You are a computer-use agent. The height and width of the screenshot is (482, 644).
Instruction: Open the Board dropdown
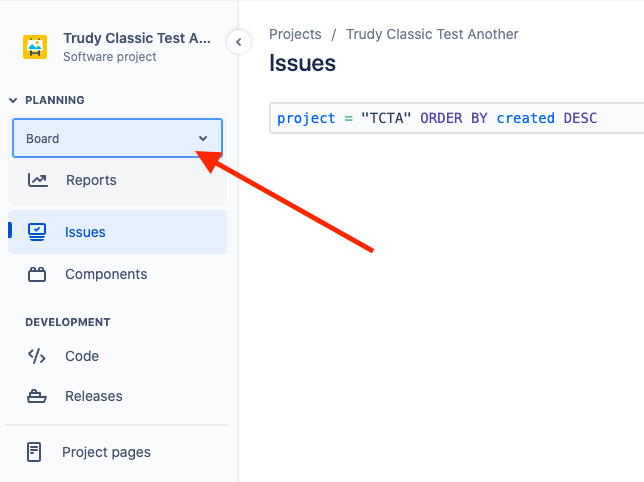[117, 138]
